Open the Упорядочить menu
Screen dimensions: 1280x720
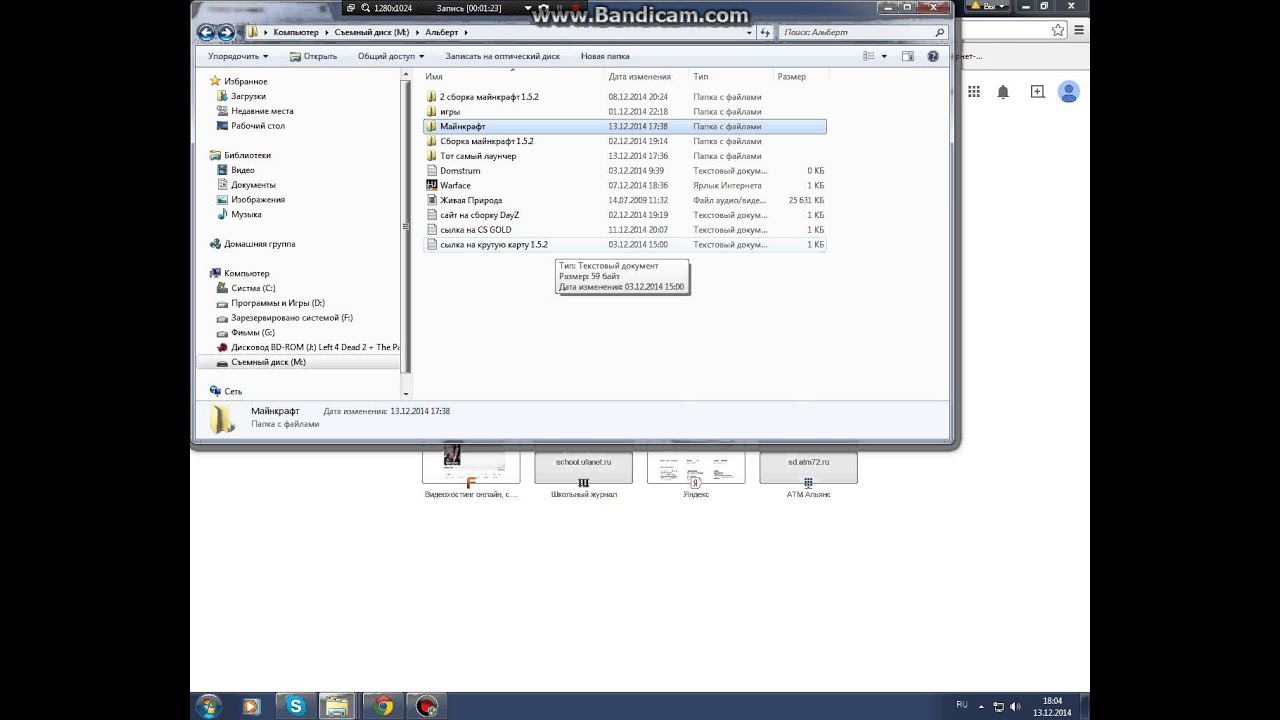point(238,56)
